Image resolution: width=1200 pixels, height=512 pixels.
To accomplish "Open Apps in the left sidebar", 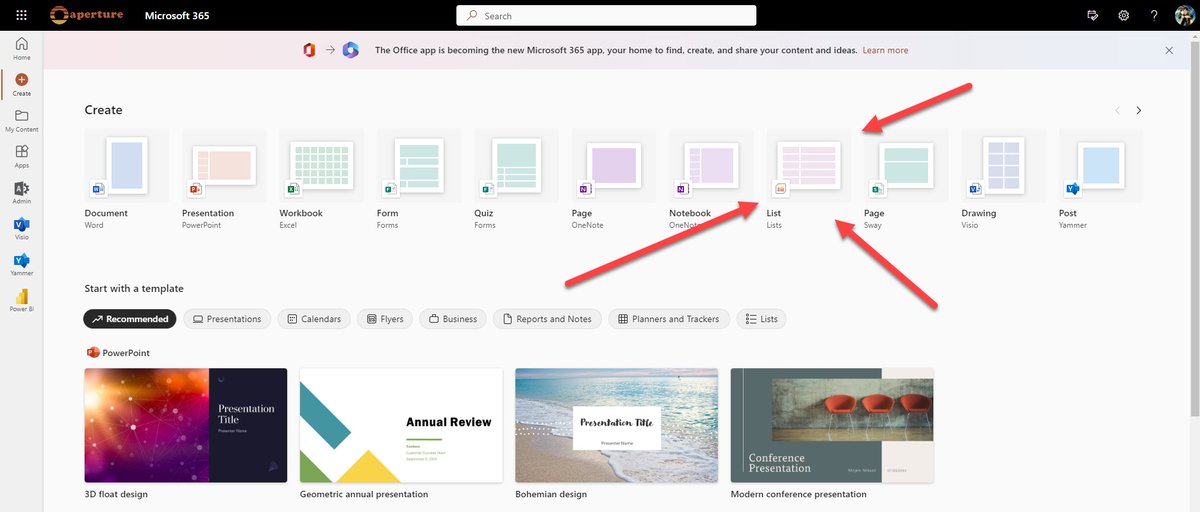I will (21, 156).
